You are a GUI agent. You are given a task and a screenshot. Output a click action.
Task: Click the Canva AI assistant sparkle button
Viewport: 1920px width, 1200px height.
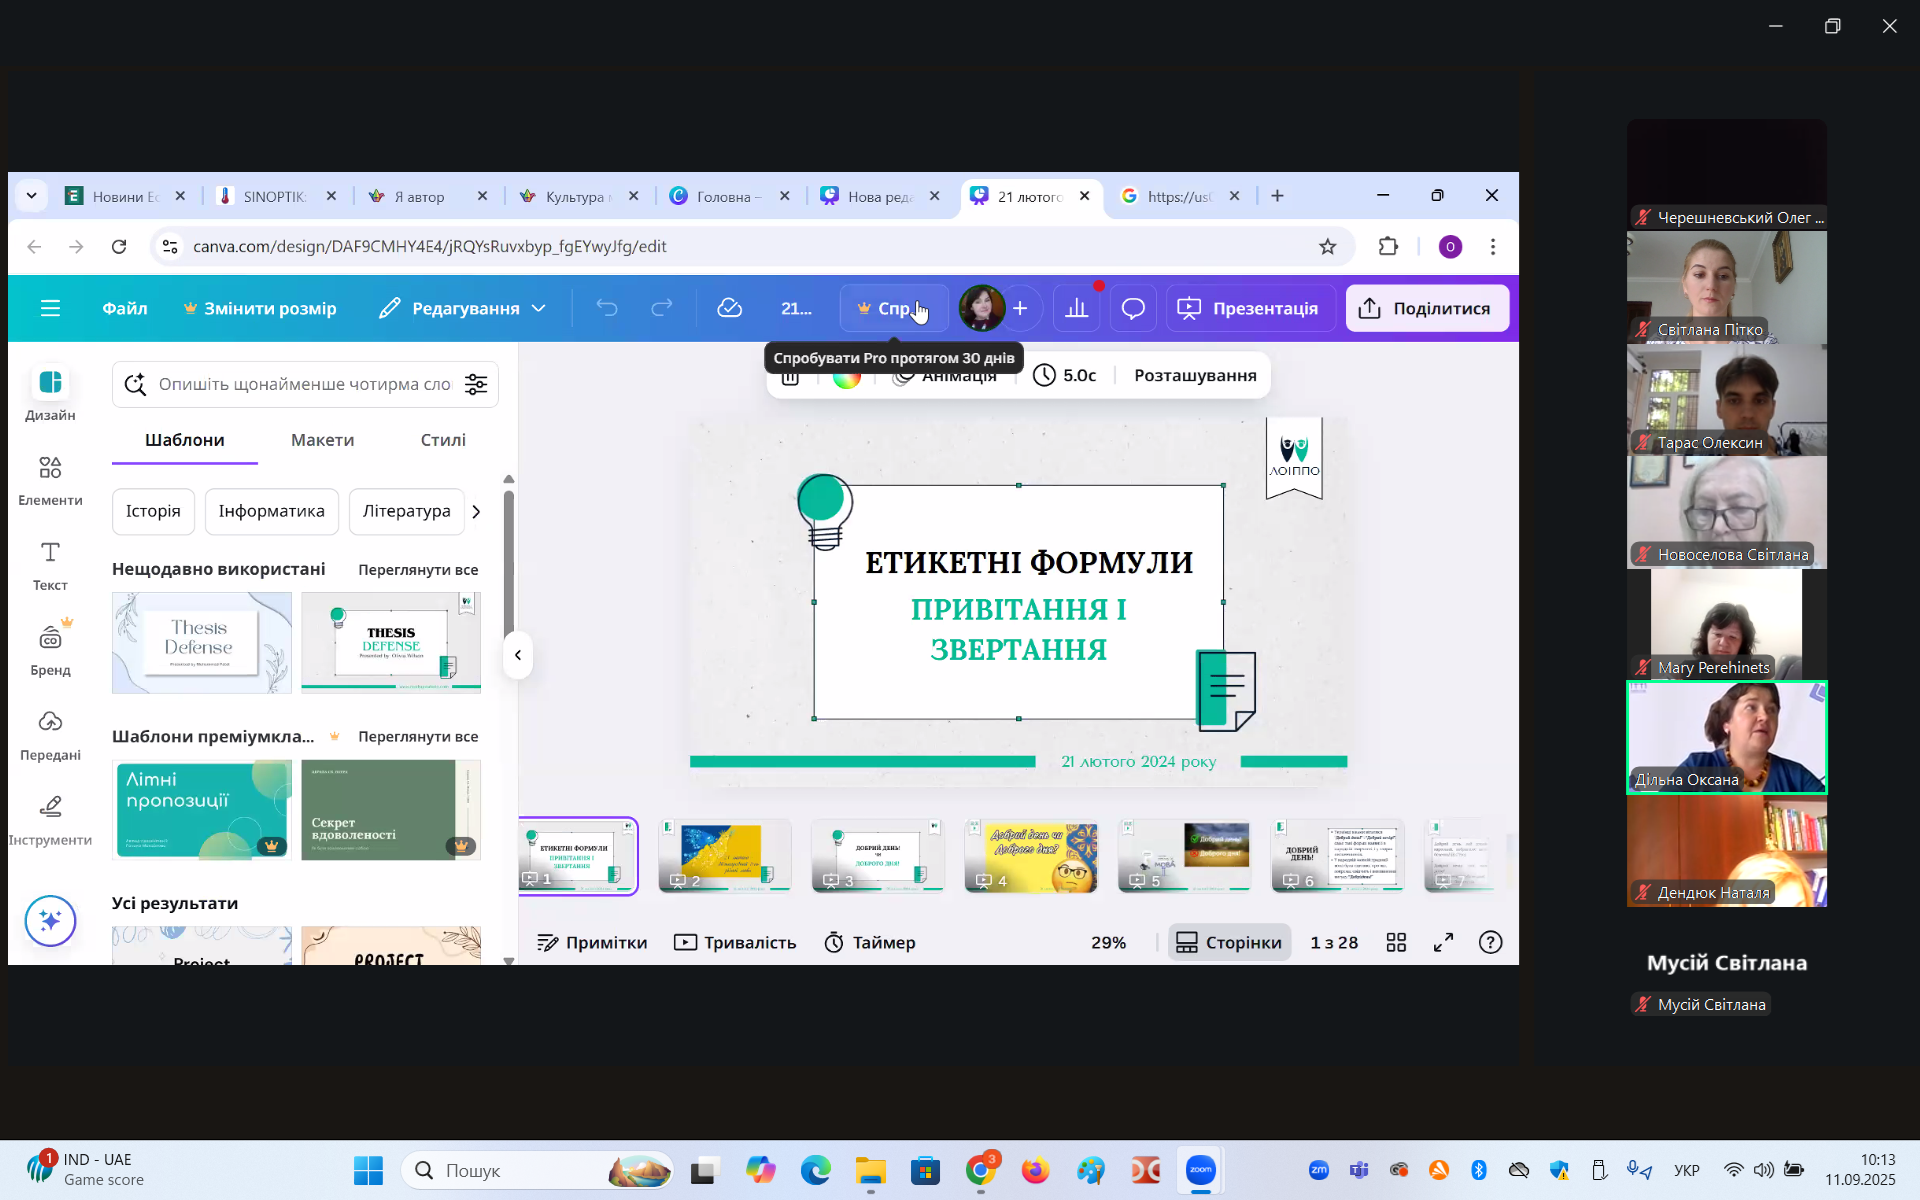pos(50,920)
